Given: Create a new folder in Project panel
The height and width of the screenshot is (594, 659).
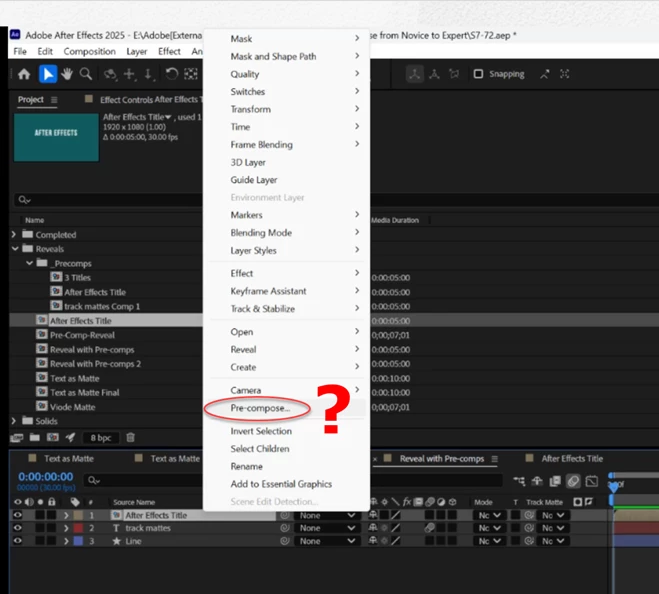Looking at the screenshot, I should (x=34, y=438).
